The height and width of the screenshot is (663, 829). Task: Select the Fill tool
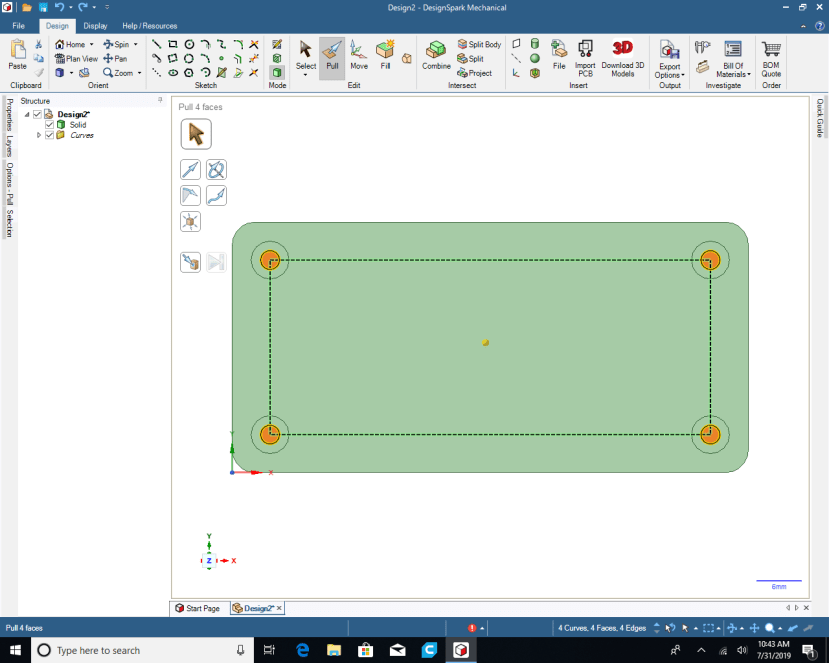click(385, 55)
